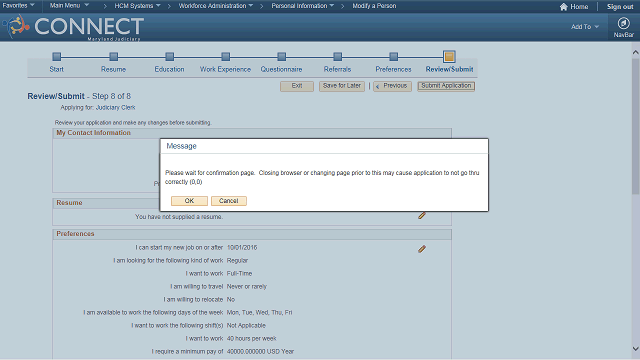Screen dimensions: 640x360
Task: Go to the Resume step label
Action: point(113,69)
